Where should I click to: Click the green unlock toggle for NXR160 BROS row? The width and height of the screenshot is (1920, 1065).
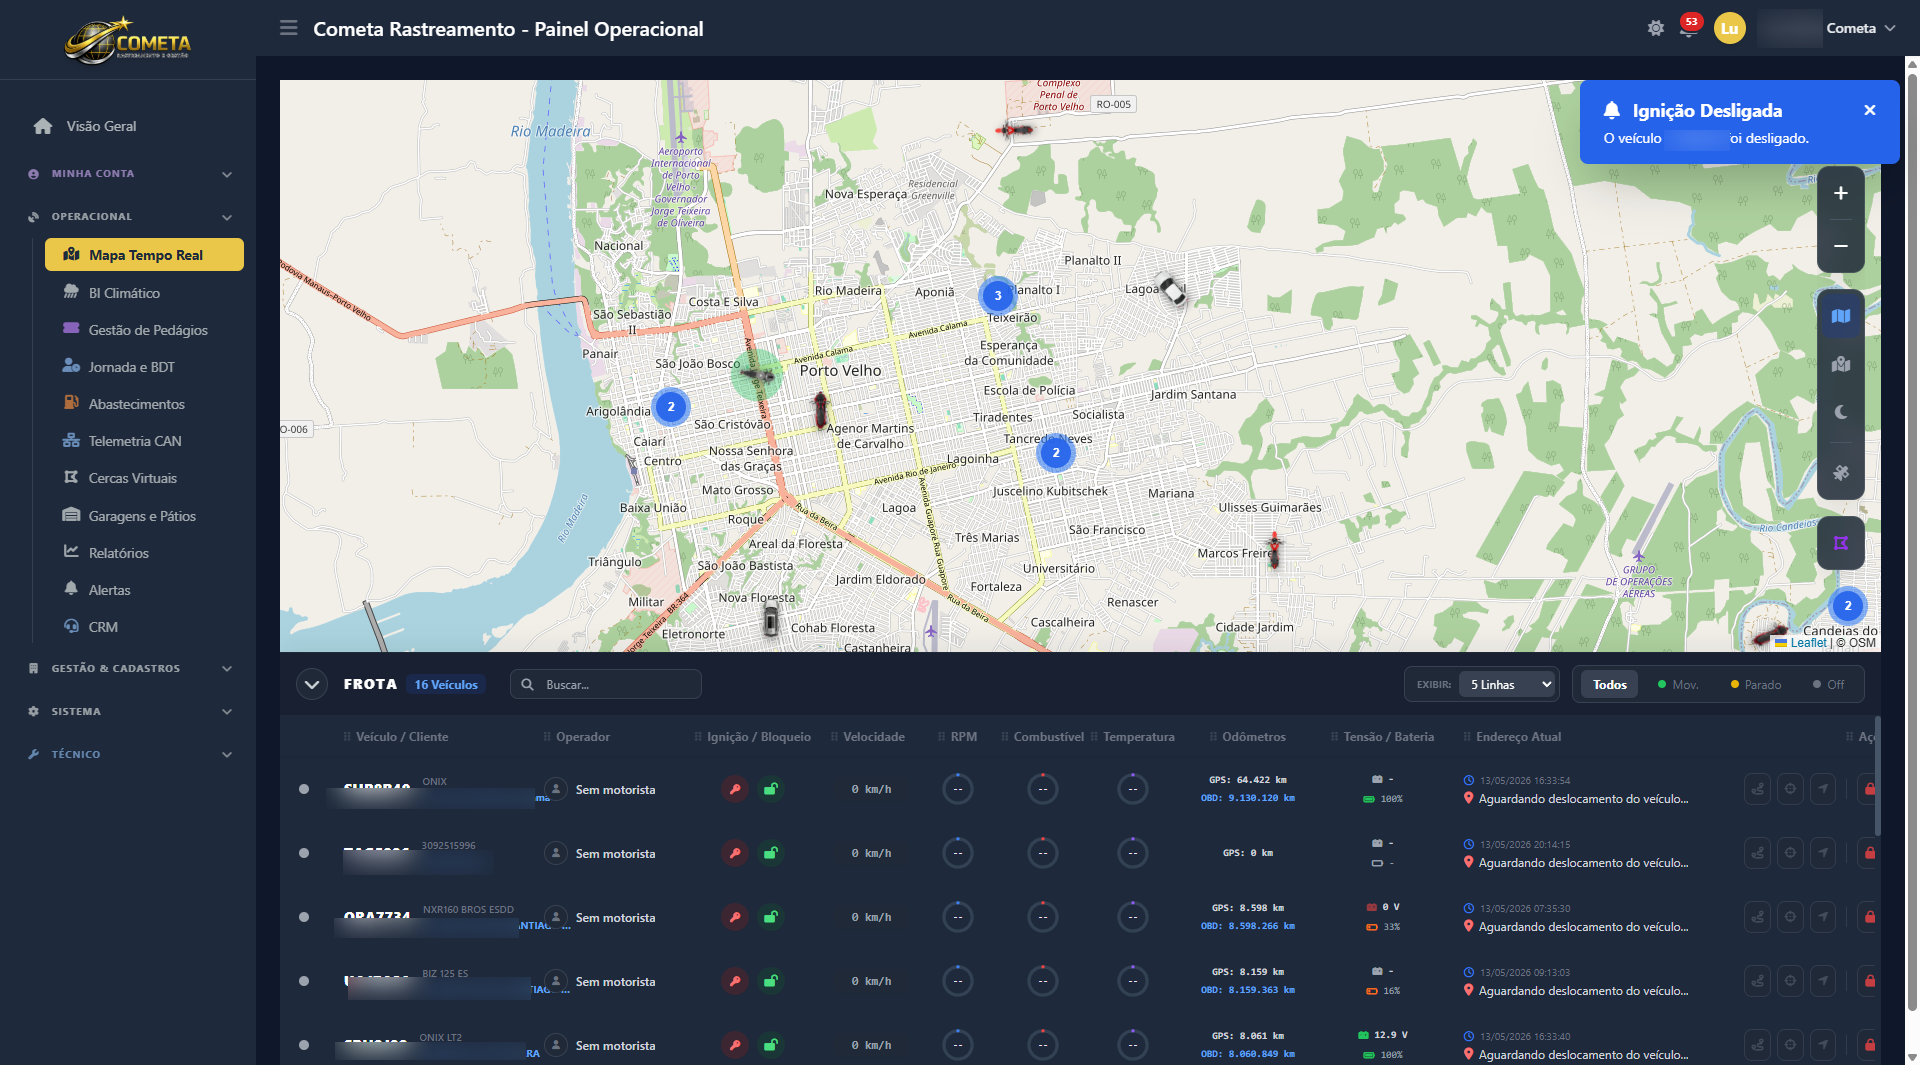coord(770,917)
